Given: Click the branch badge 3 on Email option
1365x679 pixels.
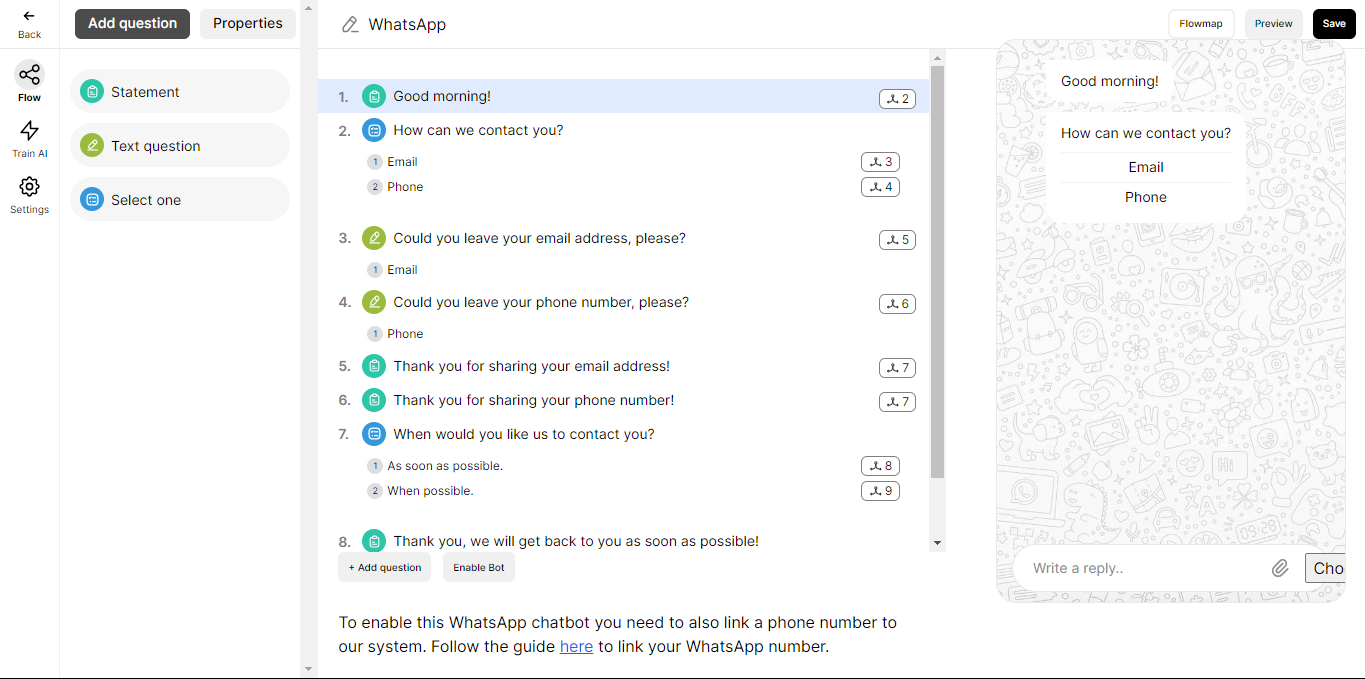Looking at the screenshot, I should click(880, 162).
